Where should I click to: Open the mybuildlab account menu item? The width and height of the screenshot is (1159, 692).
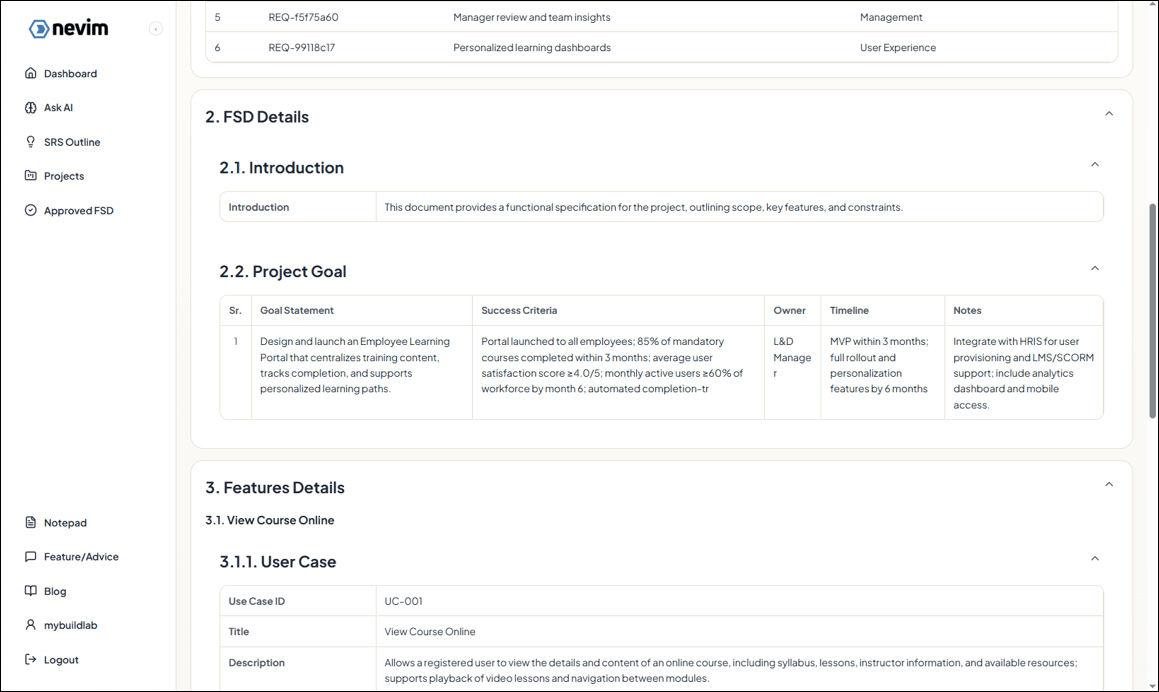[33, 625]
